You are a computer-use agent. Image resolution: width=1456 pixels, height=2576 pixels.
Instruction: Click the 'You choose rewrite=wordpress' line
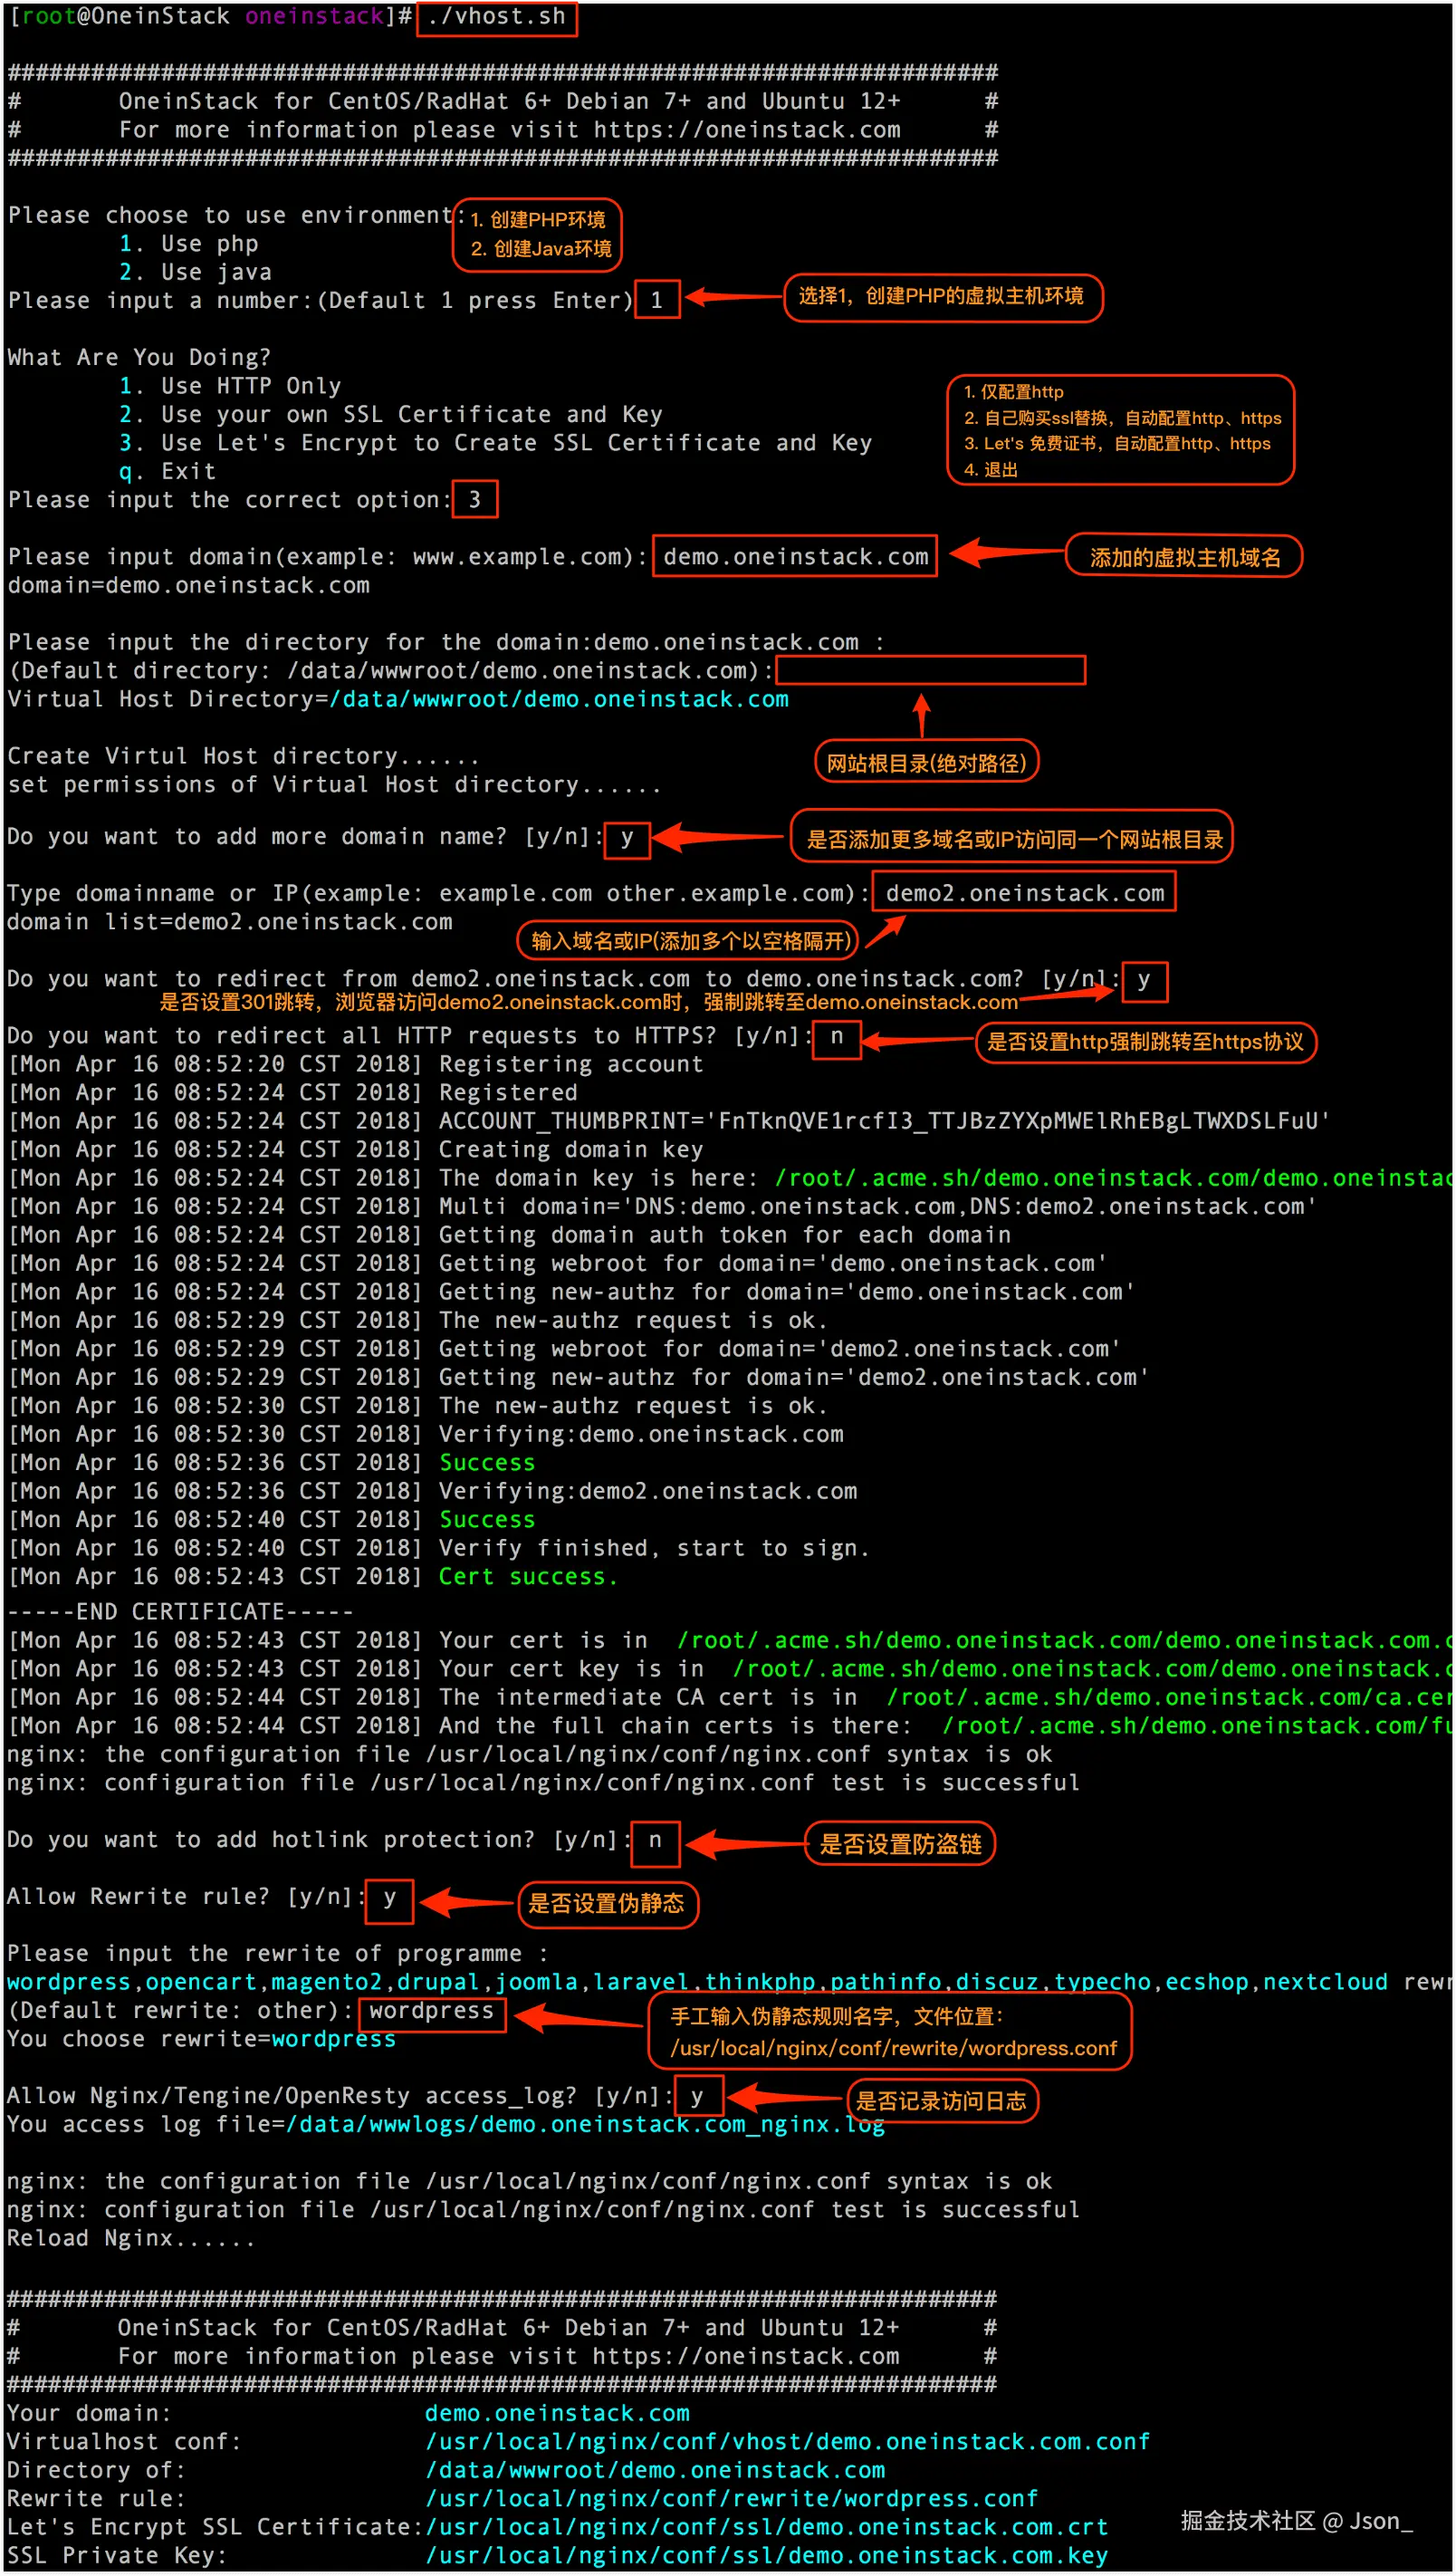tap(201, 2038)
